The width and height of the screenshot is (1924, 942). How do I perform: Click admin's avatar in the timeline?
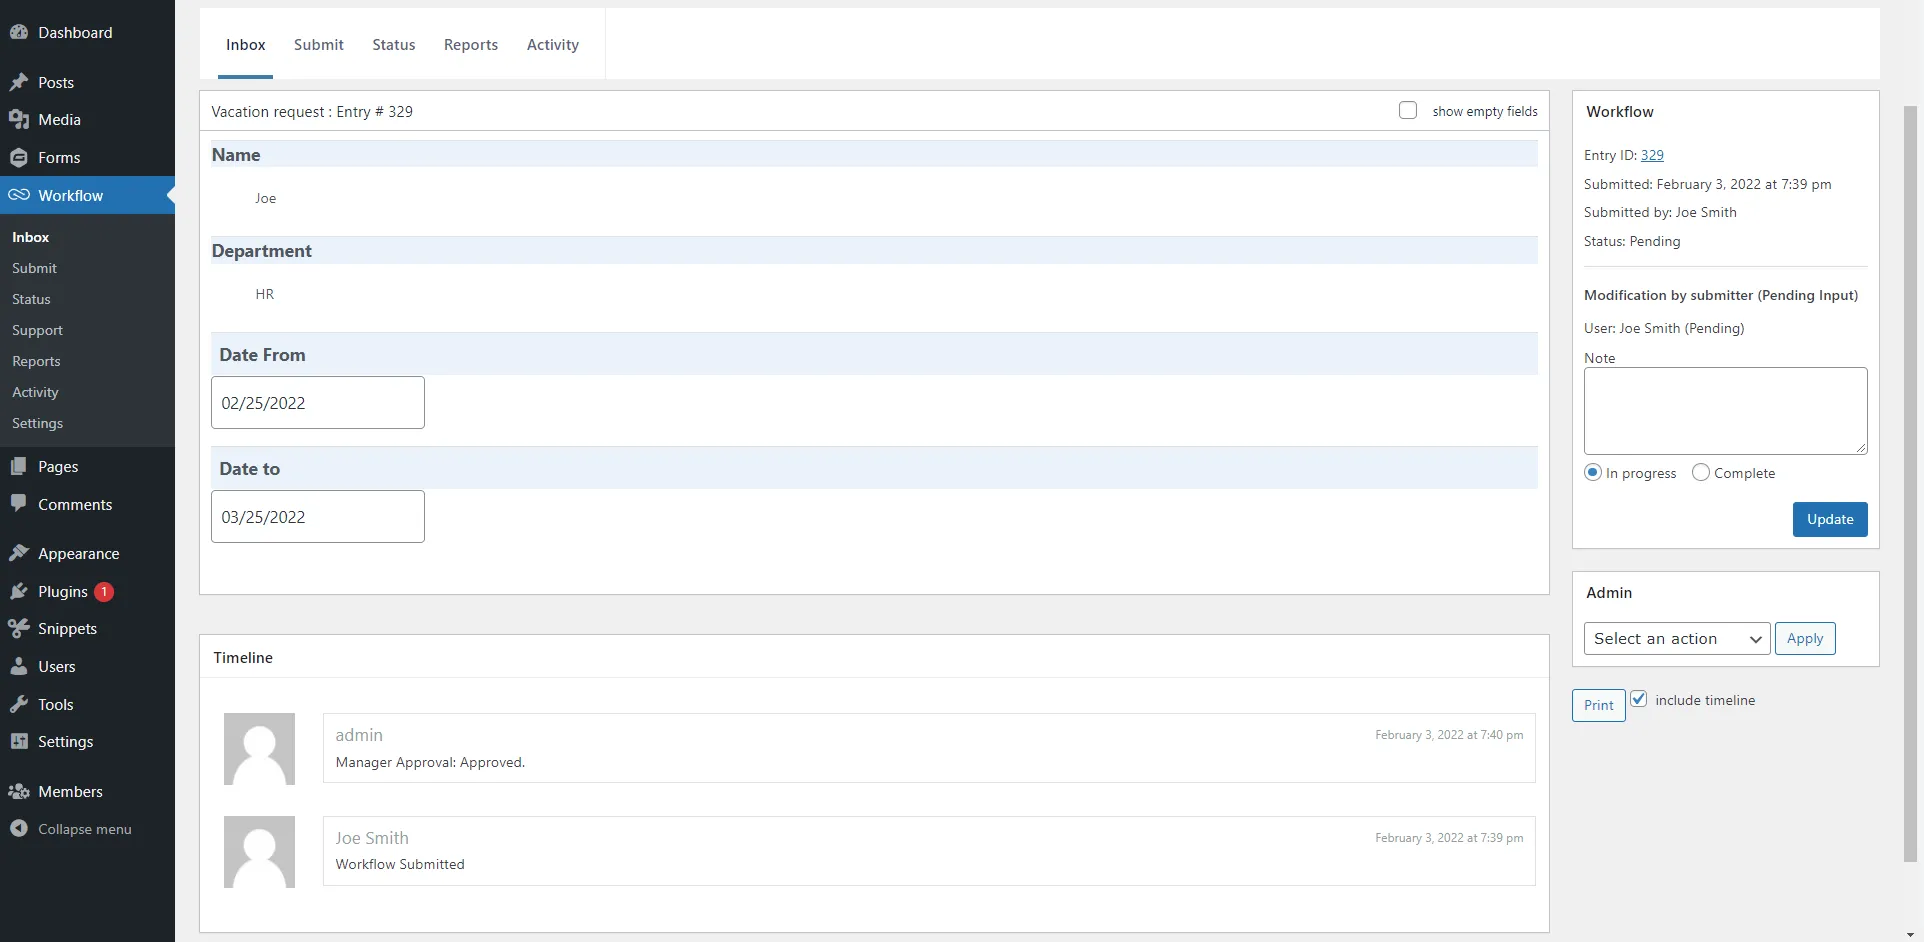point(259,749)
